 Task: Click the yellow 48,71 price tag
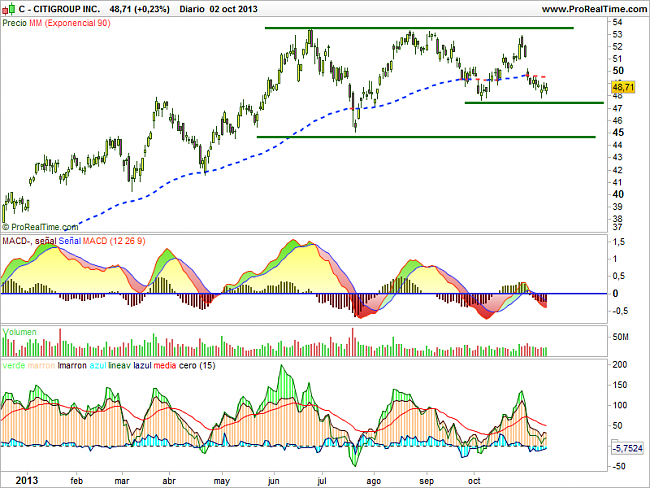tap(623, 87)
